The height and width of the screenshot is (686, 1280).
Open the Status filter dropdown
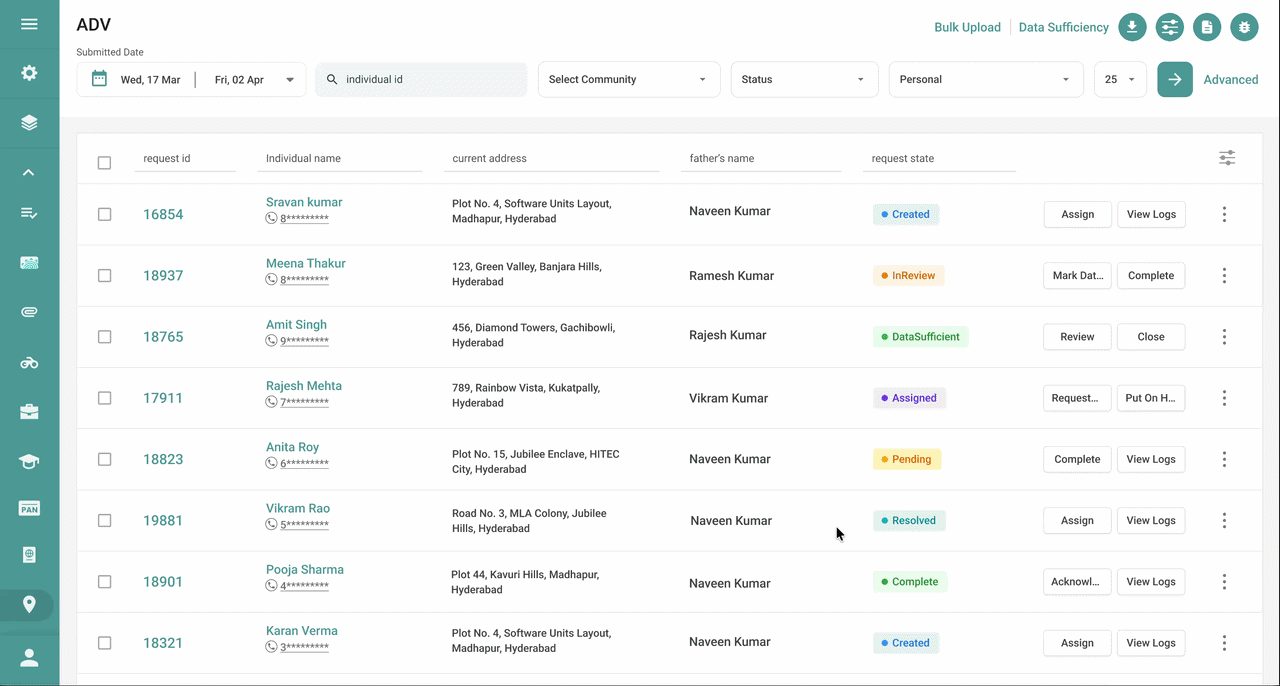tap(804, 79)
